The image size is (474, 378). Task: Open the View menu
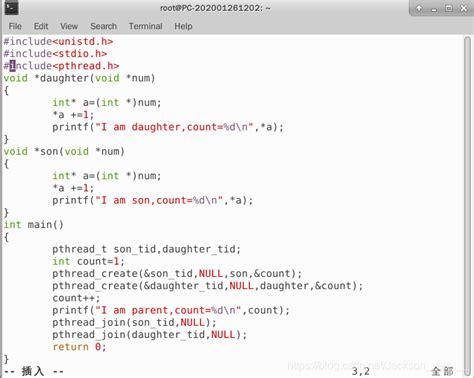click(x=69, y=26)
